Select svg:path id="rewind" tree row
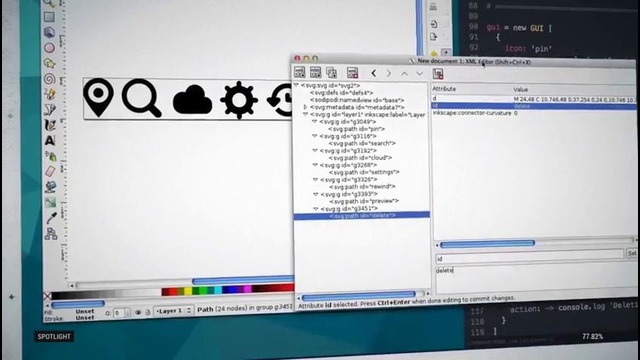Screen dimensions: 640x360 pos(362,187)
